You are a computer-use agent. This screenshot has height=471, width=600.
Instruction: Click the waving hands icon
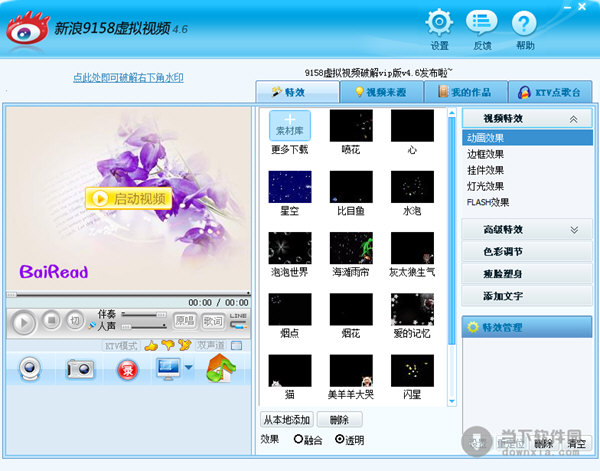(184, 345)
